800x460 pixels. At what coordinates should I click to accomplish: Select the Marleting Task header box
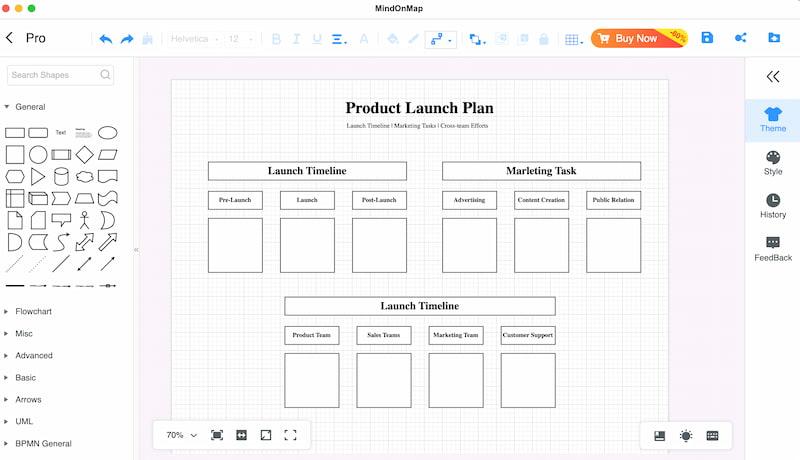coord(541,171)
